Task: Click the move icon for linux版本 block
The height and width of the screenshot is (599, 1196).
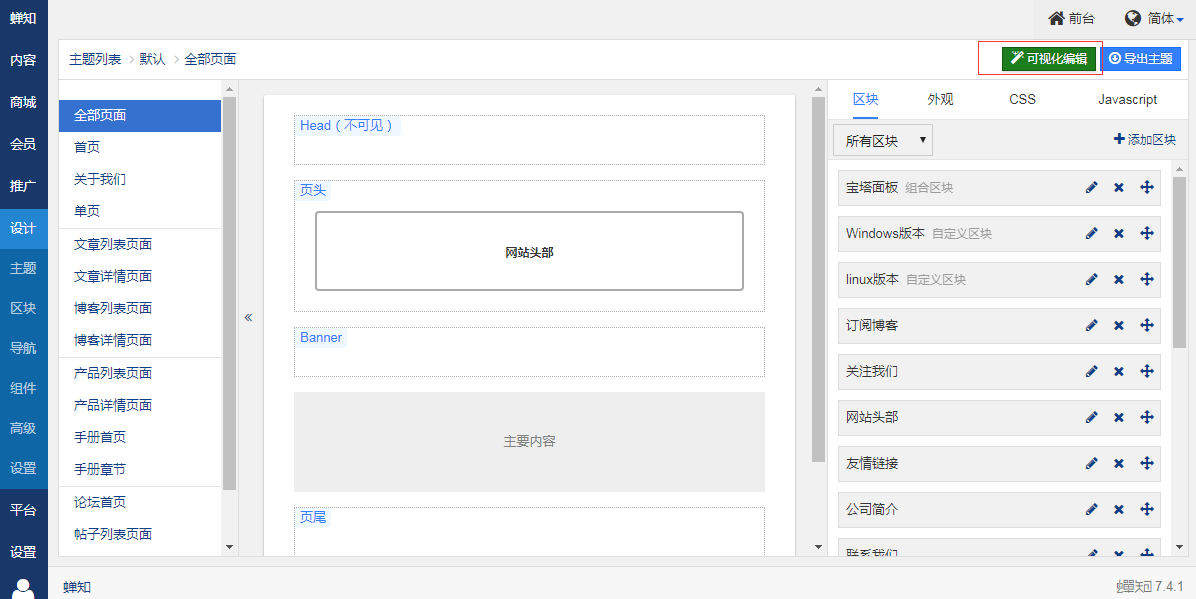Action: tap(1147, 280)
